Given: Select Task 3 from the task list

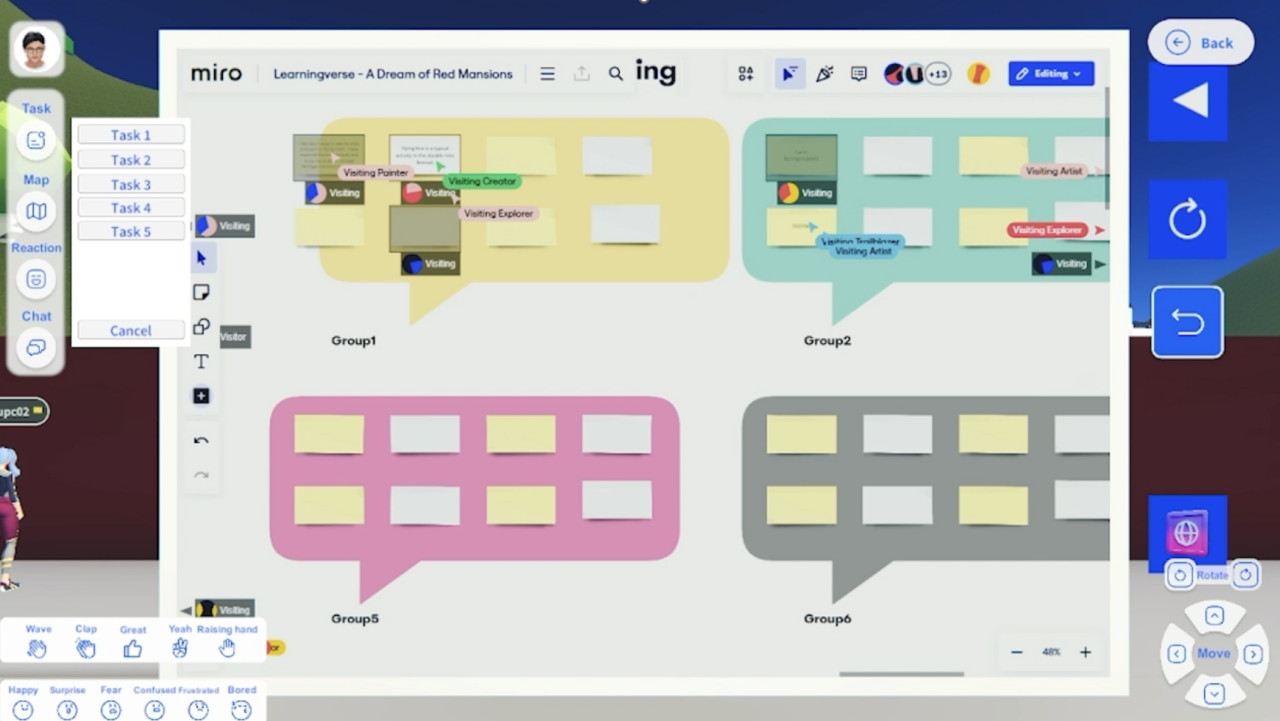Looking at the screenshot, I should pos(130,184).
